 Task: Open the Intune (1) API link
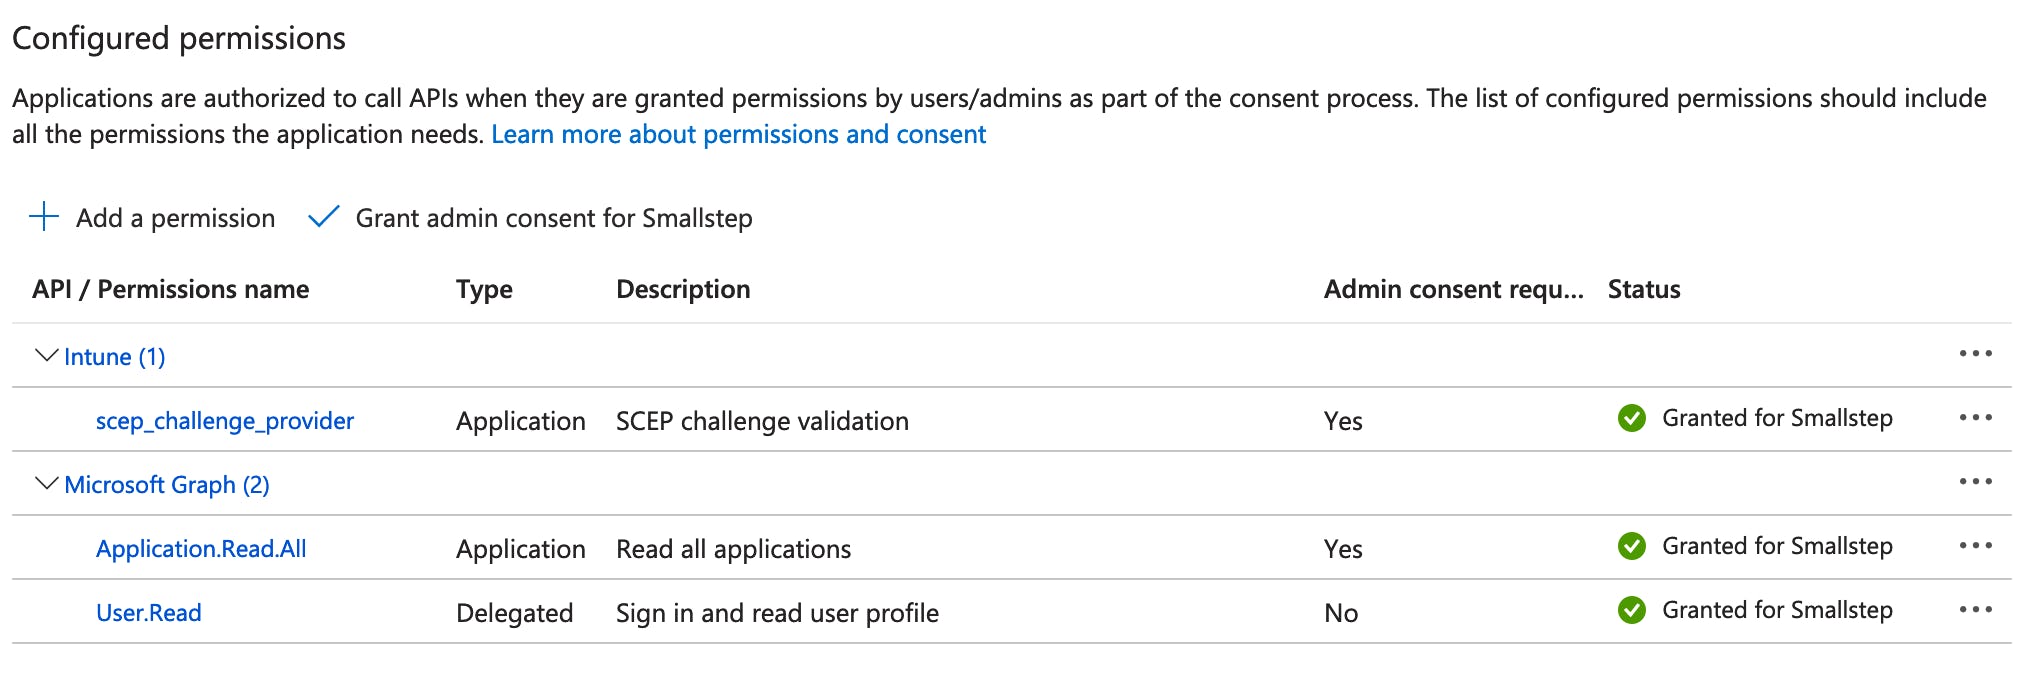tap(115, 357)
